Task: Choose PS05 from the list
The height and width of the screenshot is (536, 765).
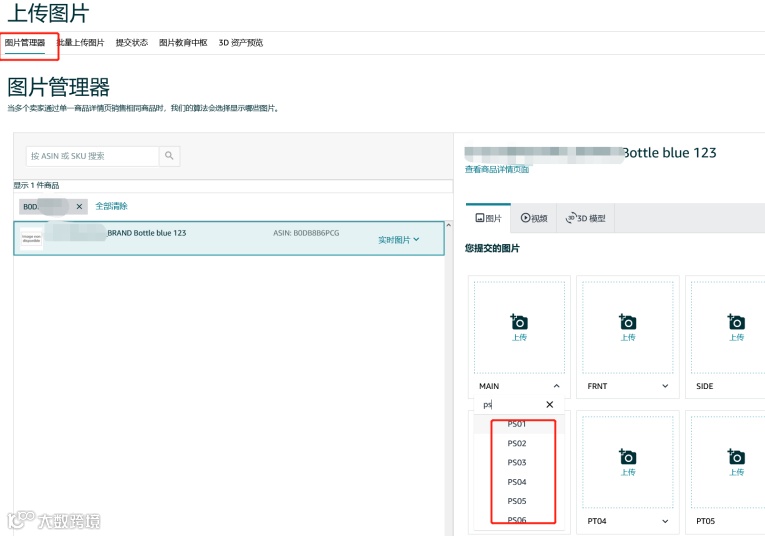Action: 519,501
